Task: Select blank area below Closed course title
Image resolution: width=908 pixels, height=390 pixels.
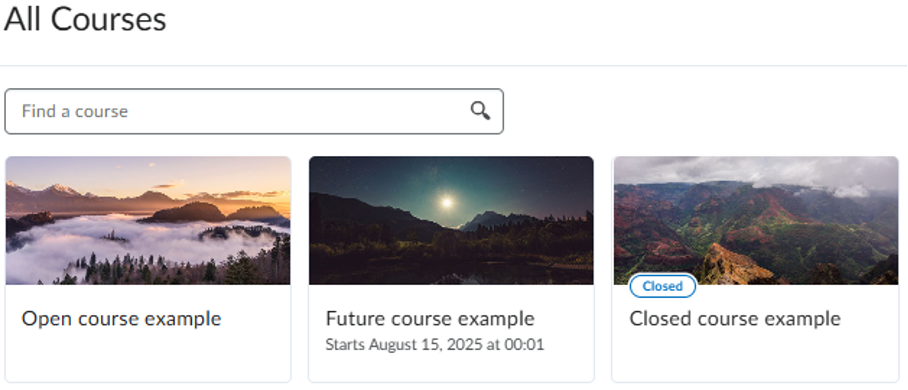Action: click(756, 356)
